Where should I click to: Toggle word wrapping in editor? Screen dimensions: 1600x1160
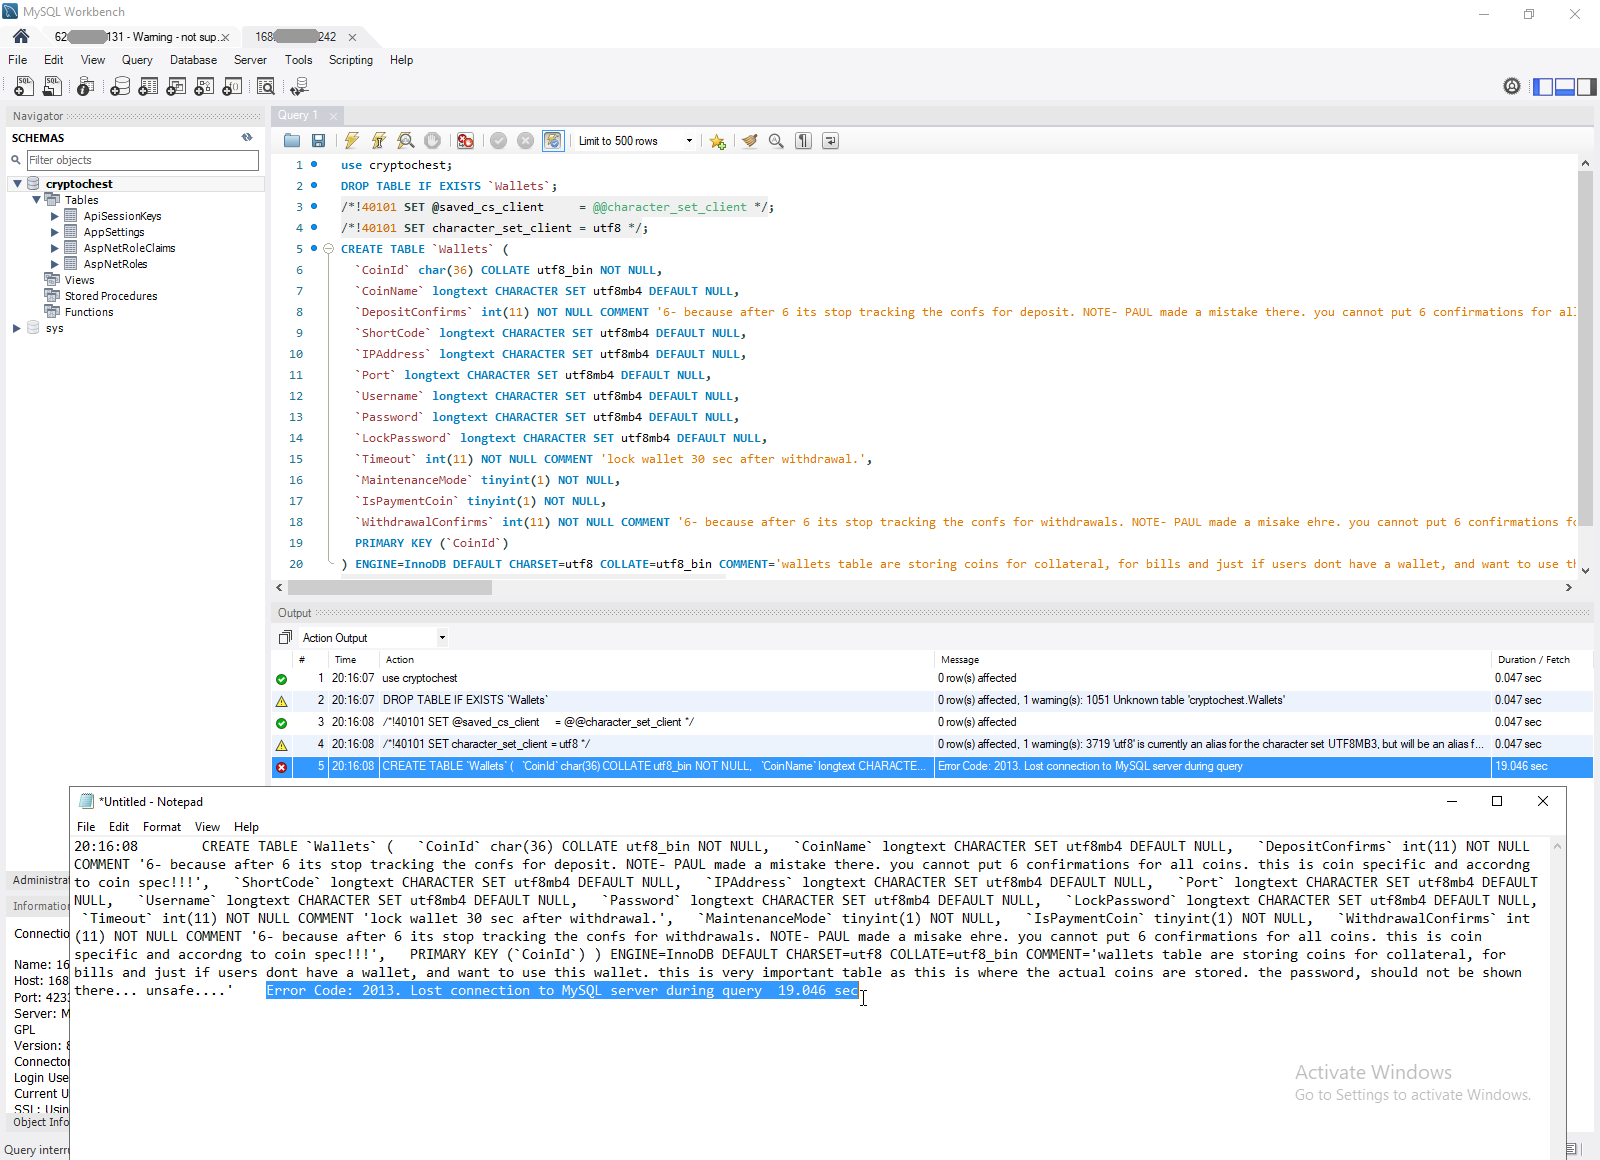pyautogui.click(x=830, y=141)
